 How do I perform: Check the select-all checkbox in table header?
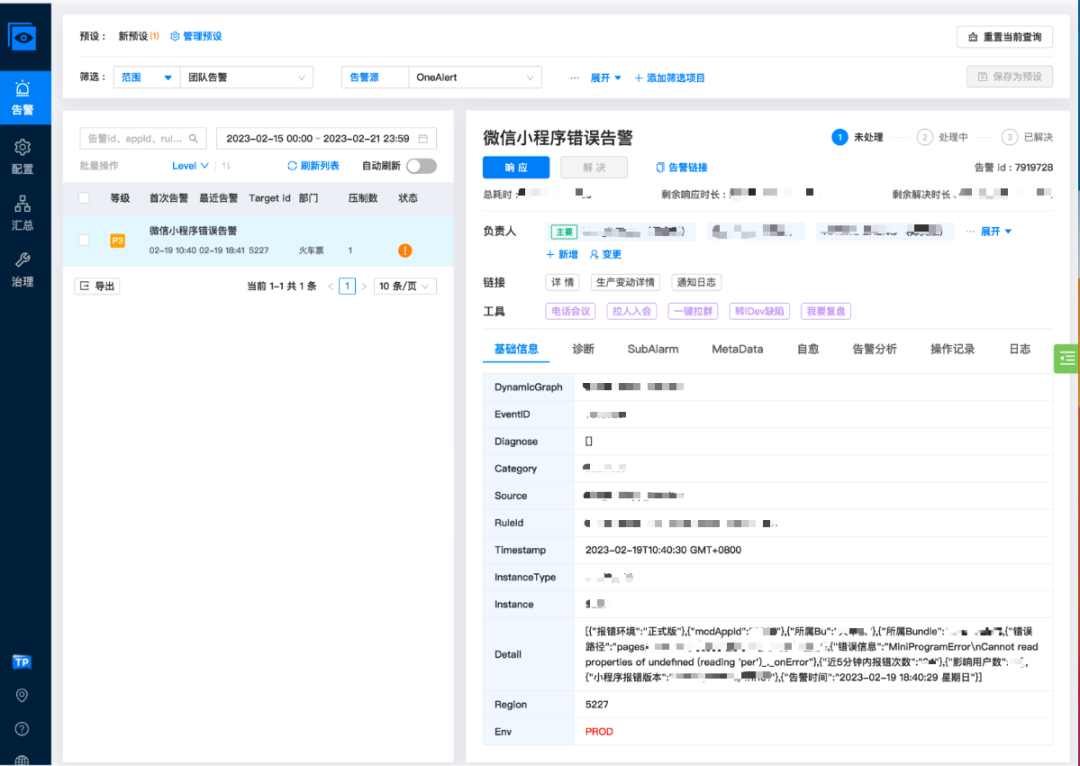[84, 198]
